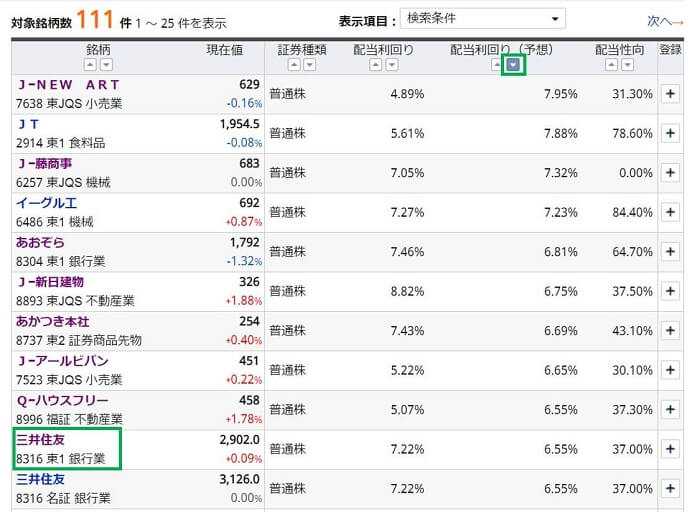Sort 配当利回り column descending
The image size is (700, 512).
[392, 65]
